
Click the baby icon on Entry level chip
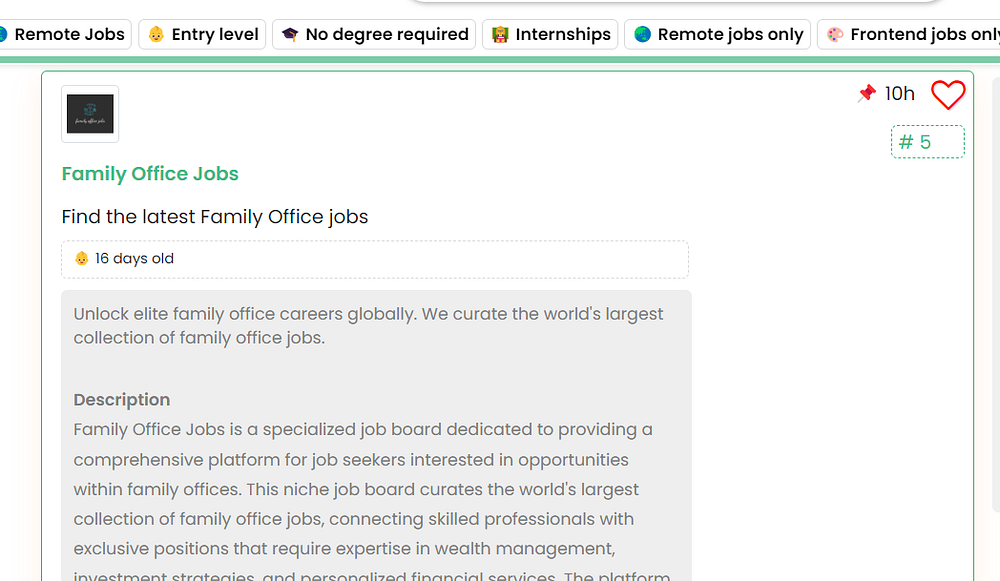pyautogui.click(x=156, y=34)
